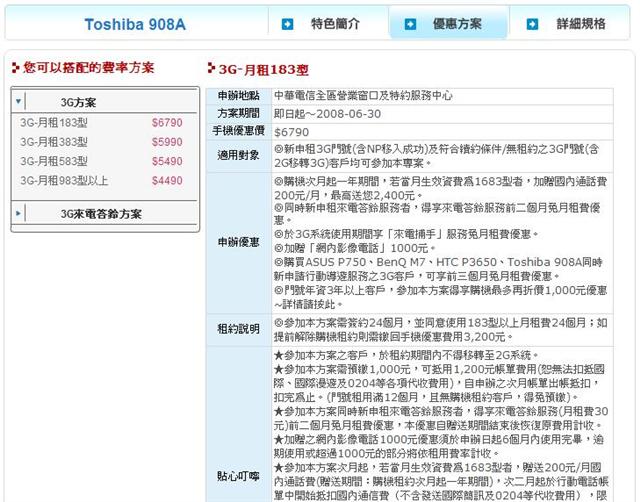Click the 3G來電答鈴方案 header label

coord(101,213)
